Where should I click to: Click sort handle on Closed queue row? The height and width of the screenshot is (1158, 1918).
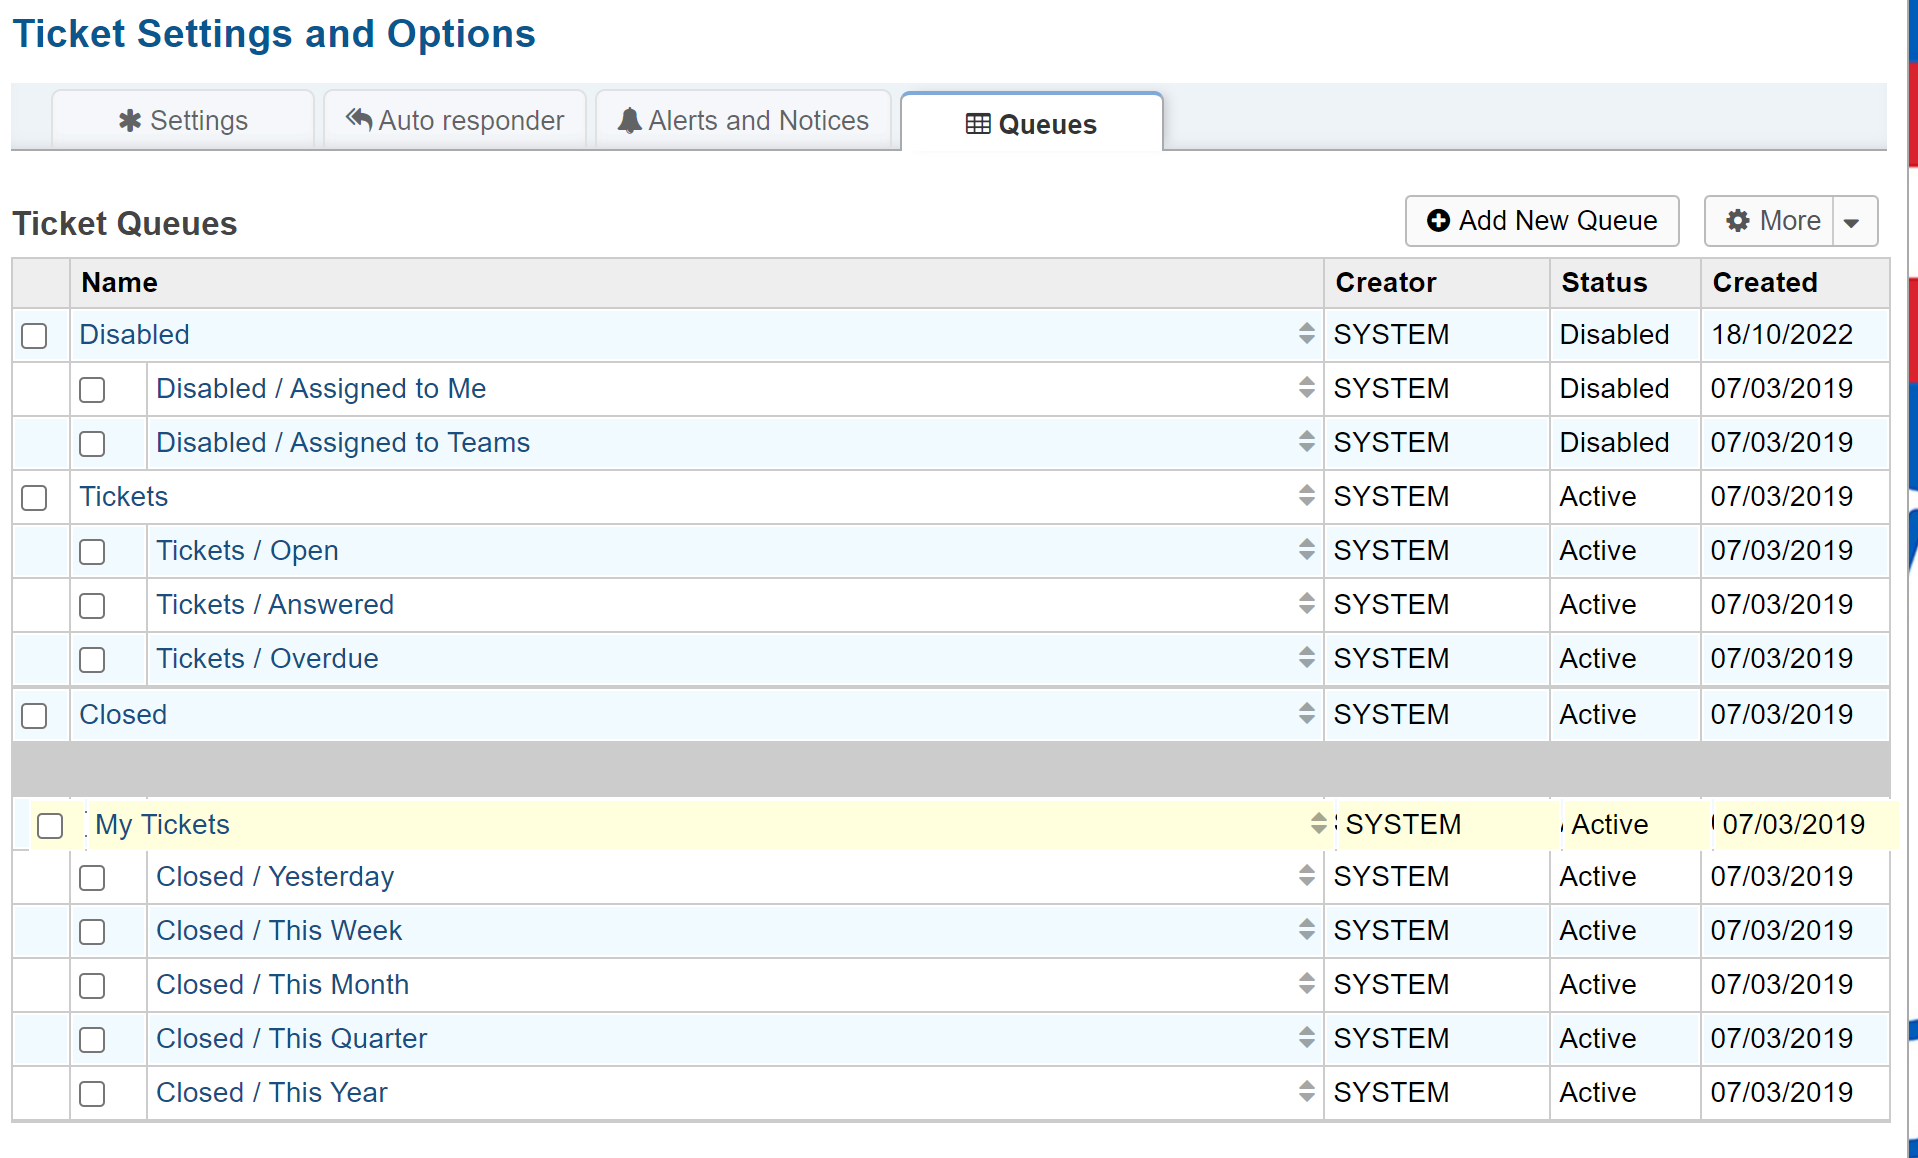click(1306, 714)
